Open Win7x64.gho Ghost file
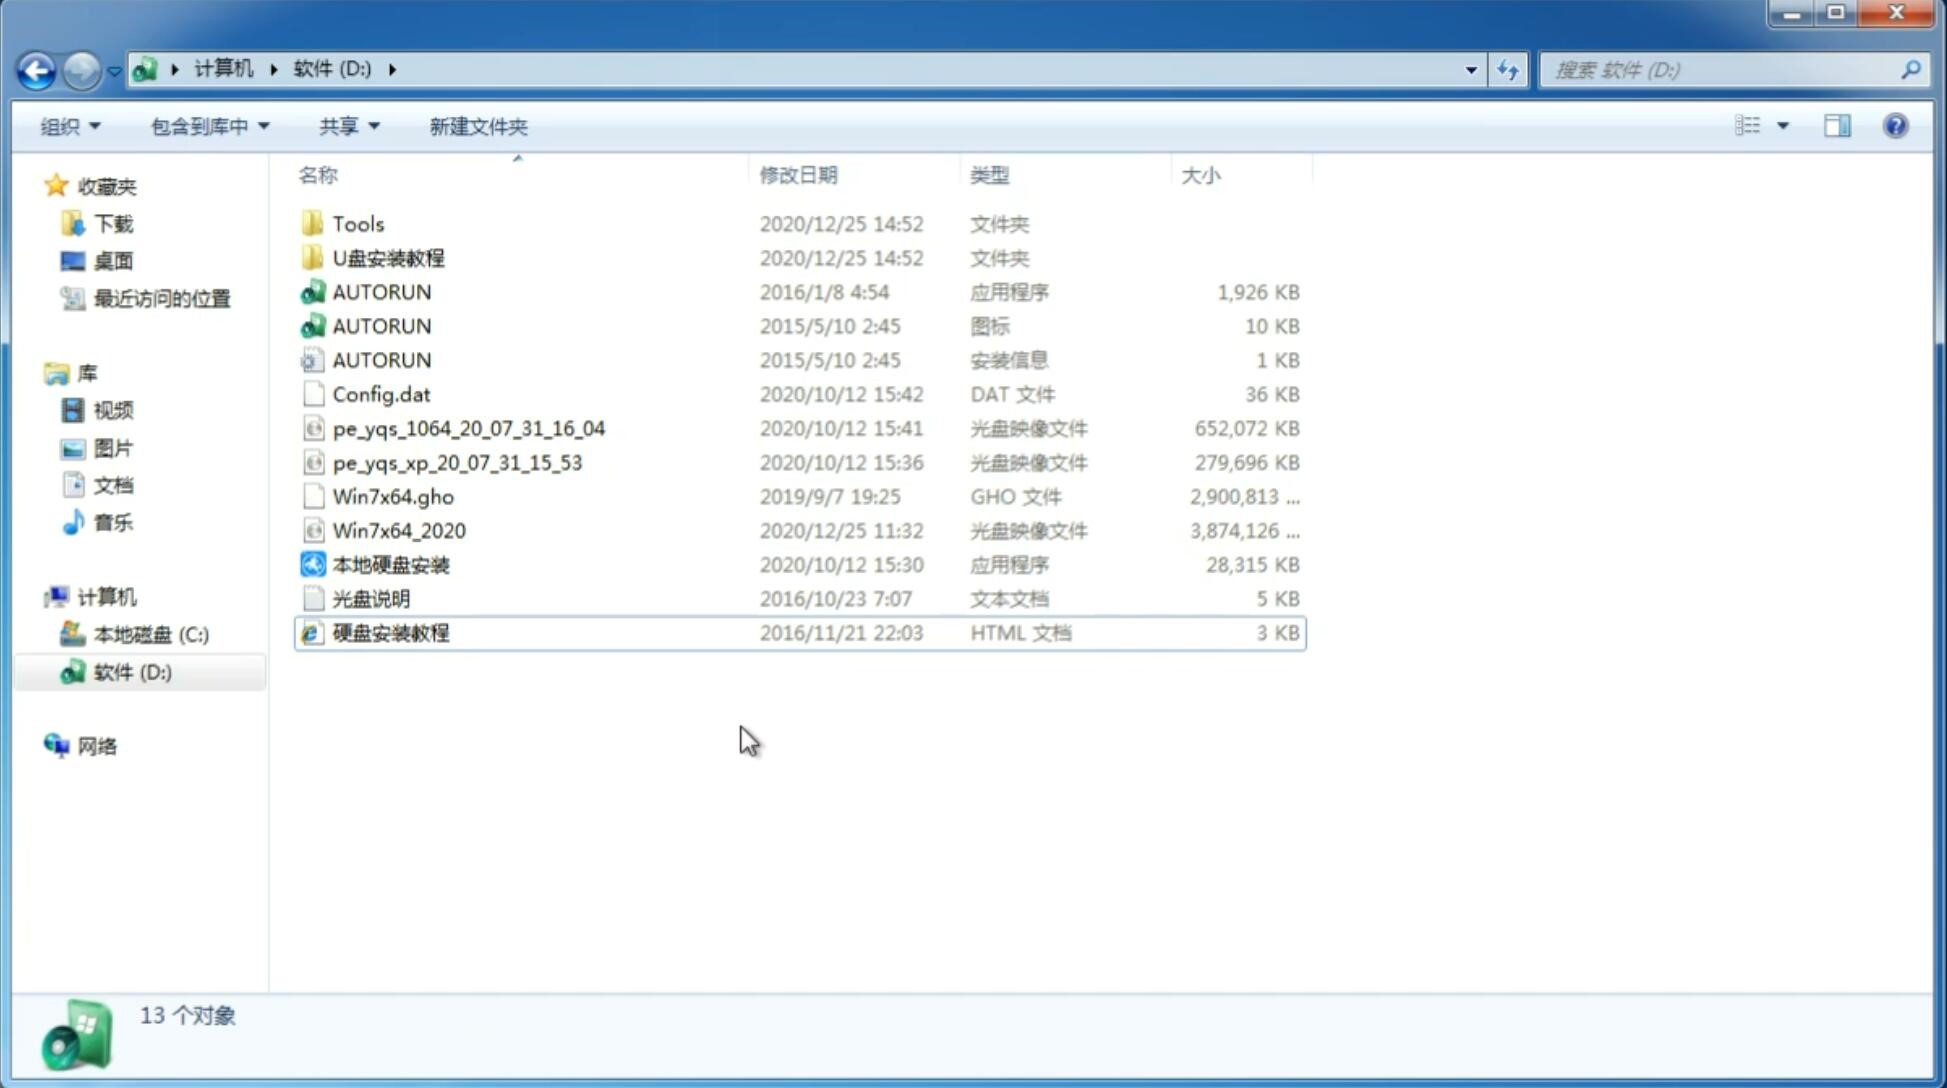Viewport: 1947px width, 1088px height. click(x=393, y=496)
